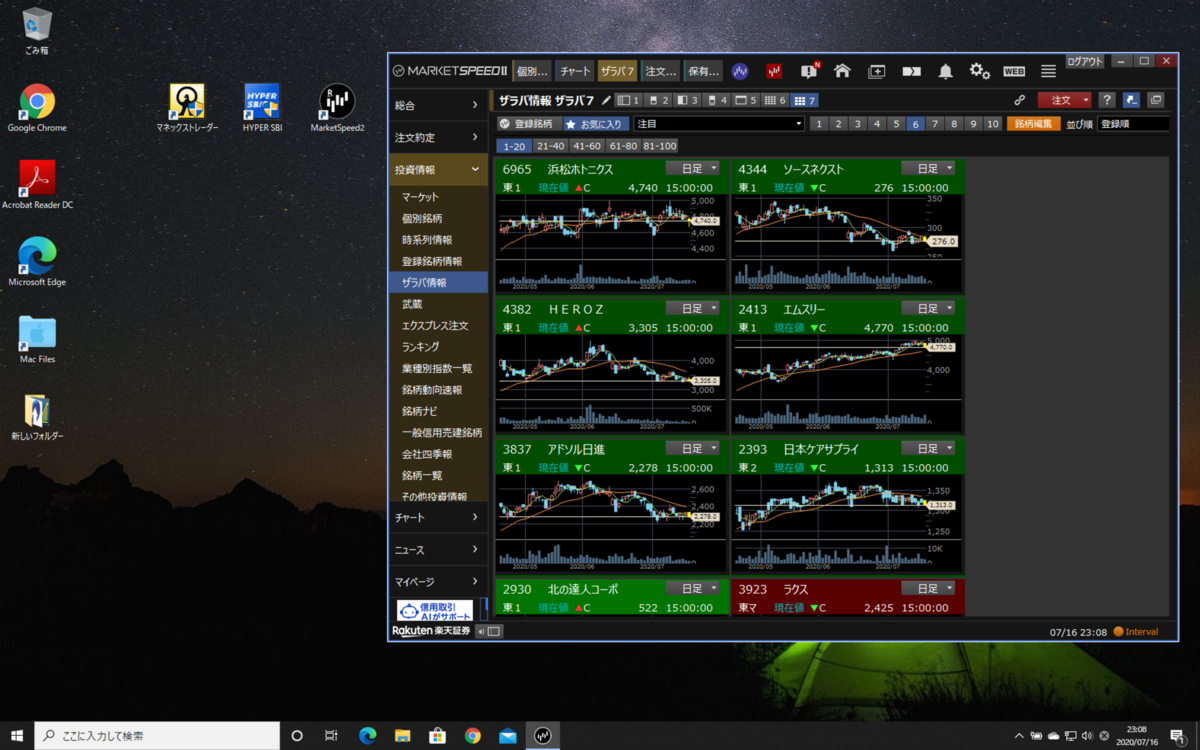Collapse the 投資情報 sidebar section
1200x750 pixels.
pyautogui.click(x=438, y=170)
